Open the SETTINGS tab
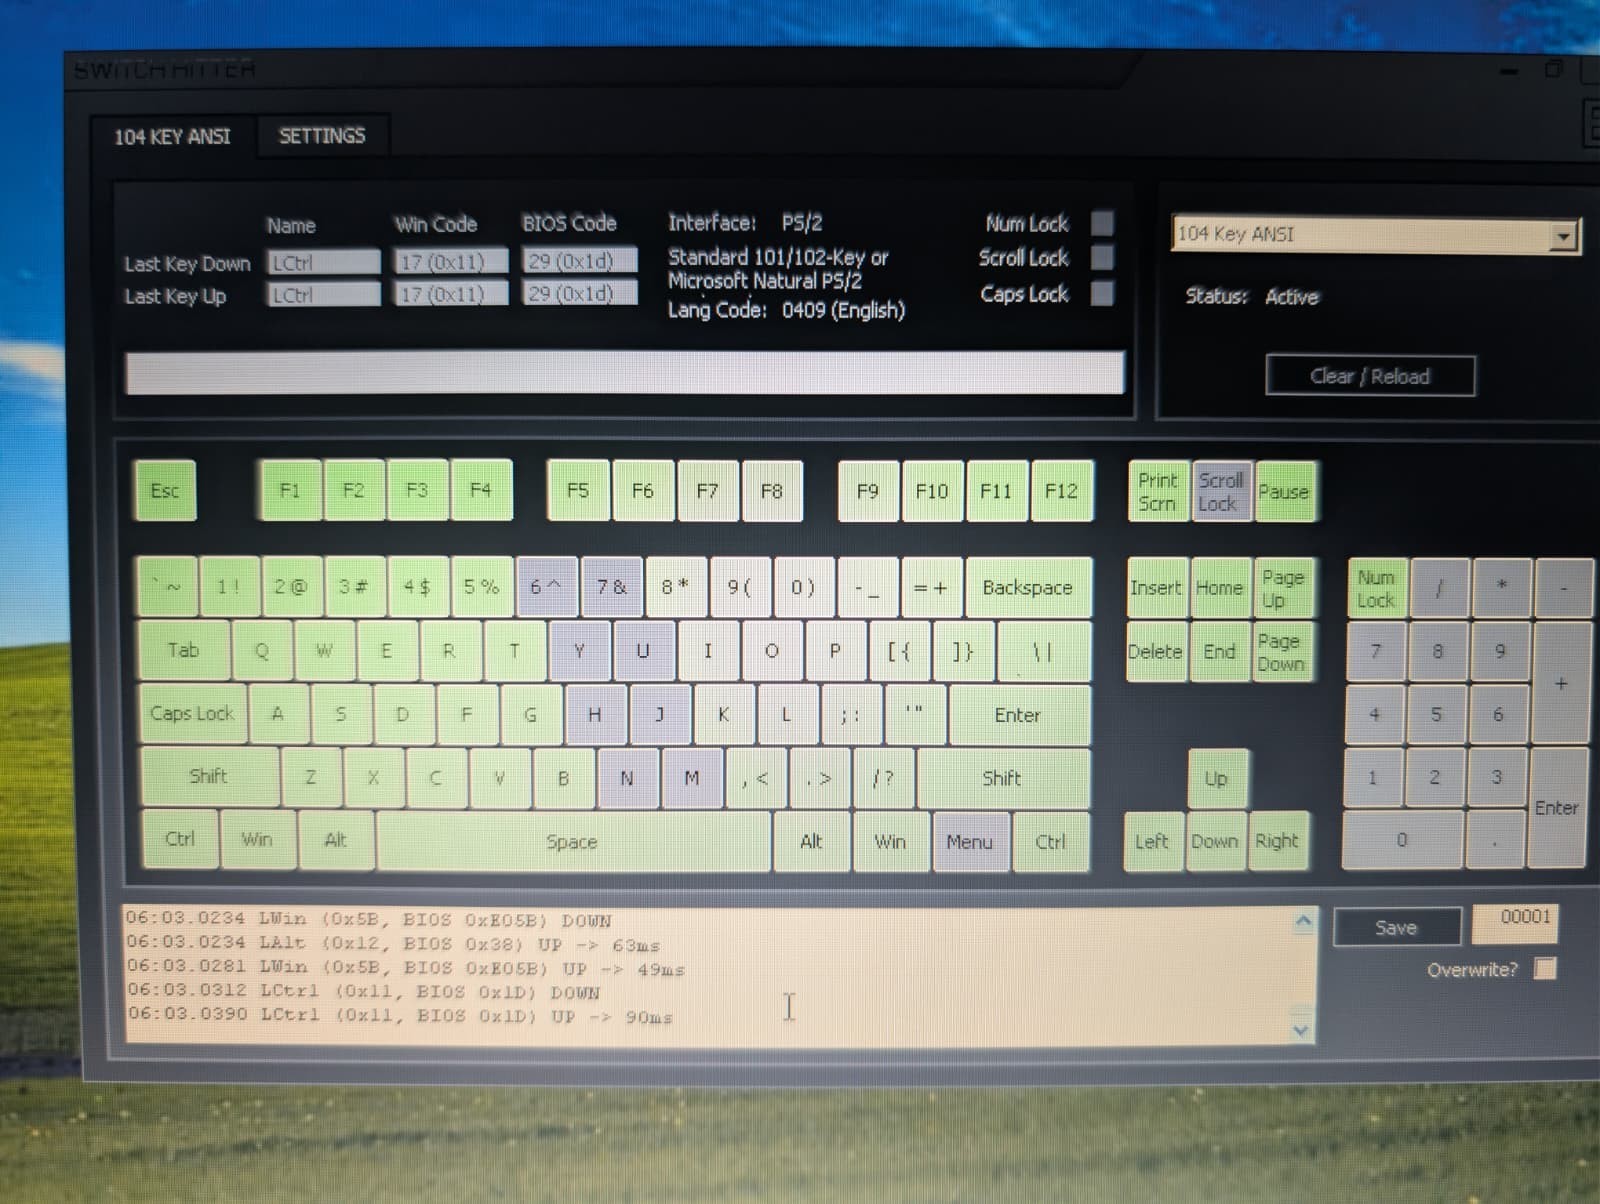1600x1204 pixels. [322, 136]
